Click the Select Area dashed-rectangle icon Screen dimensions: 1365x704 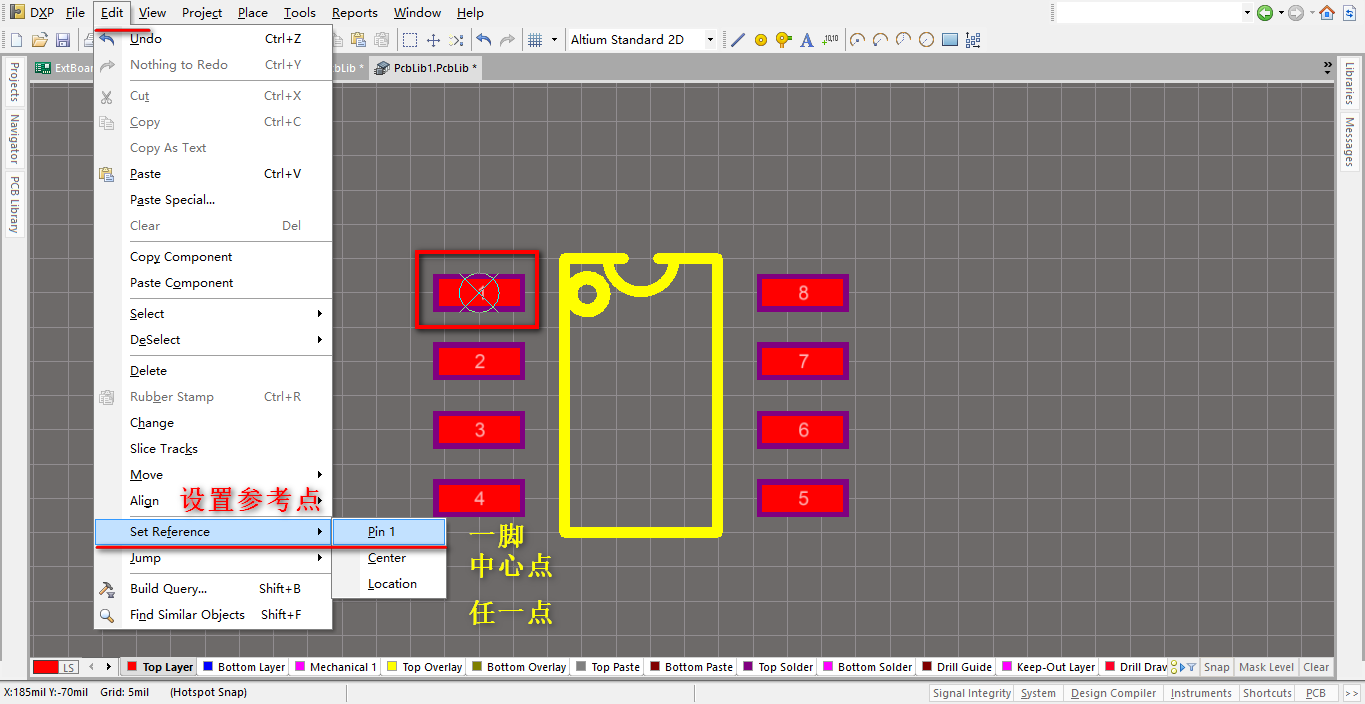(410, 40)
